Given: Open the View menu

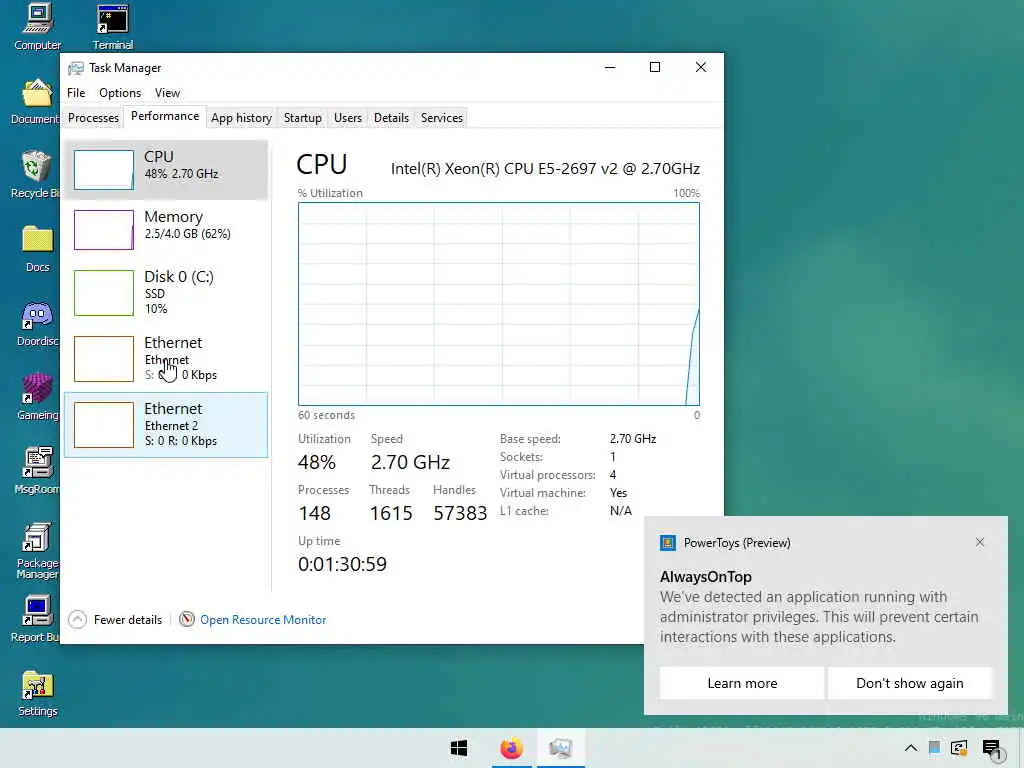Looking at the screenshot, I should (167, 93).
